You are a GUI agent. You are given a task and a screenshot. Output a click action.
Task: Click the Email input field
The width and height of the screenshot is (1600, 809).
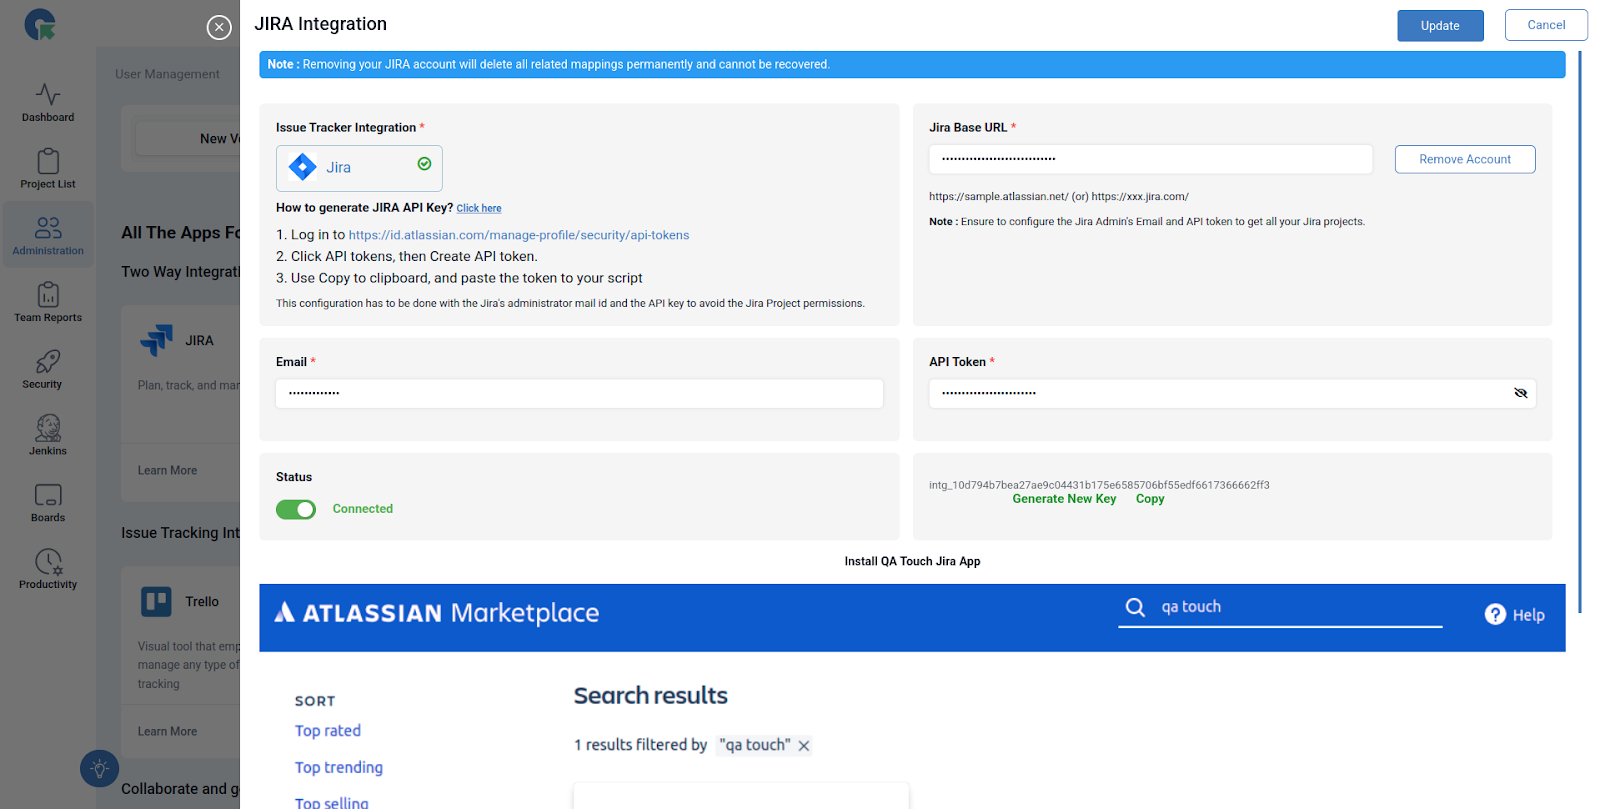click(x=579, y=393)
